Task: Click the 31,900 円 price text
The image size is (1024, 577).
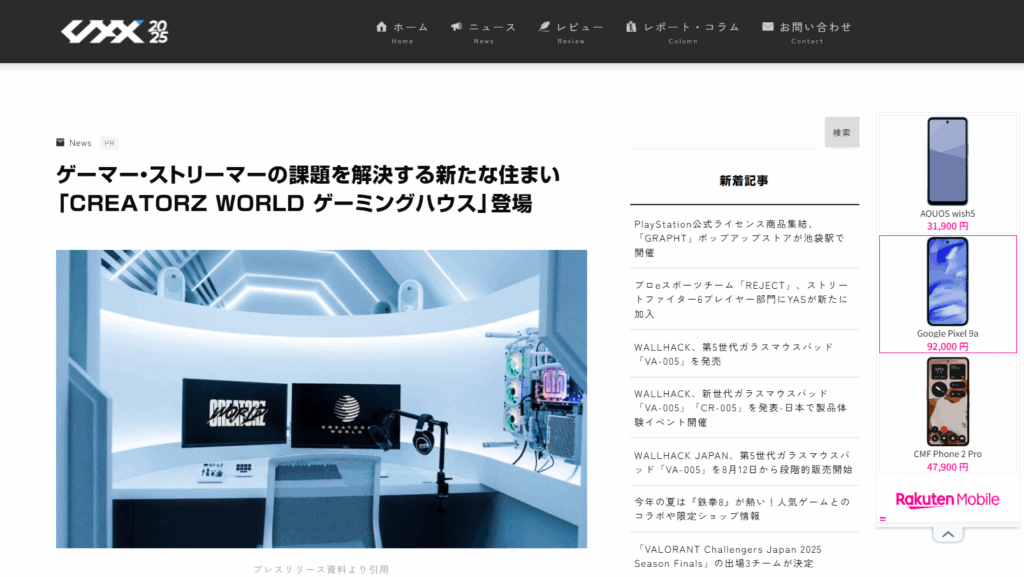Action: (x=948, y=226)
